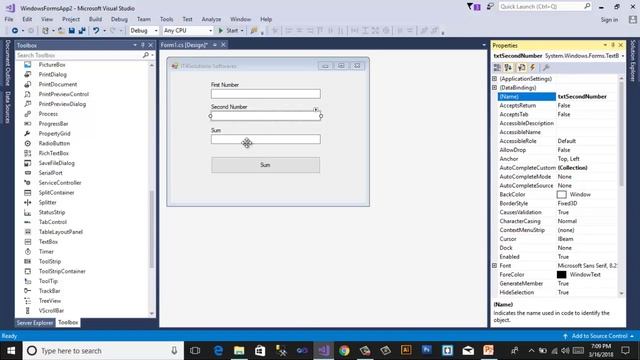This screenshot has height=360, width=640.
Task: Open the Analyze menu
Action: (x=211, y=19)
